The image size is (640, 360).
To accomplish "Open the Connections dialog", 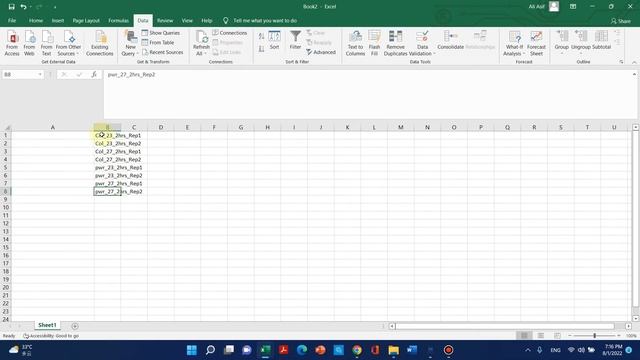I will point(230,33).
